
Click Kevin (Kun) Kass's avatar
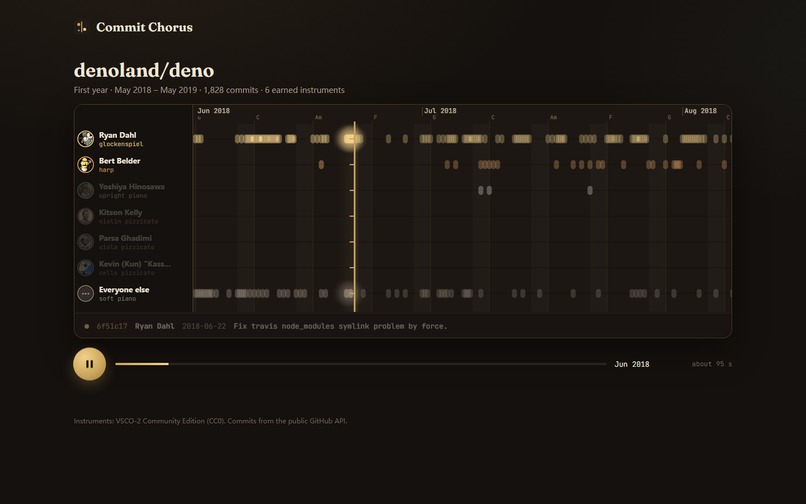click(85, 267)
